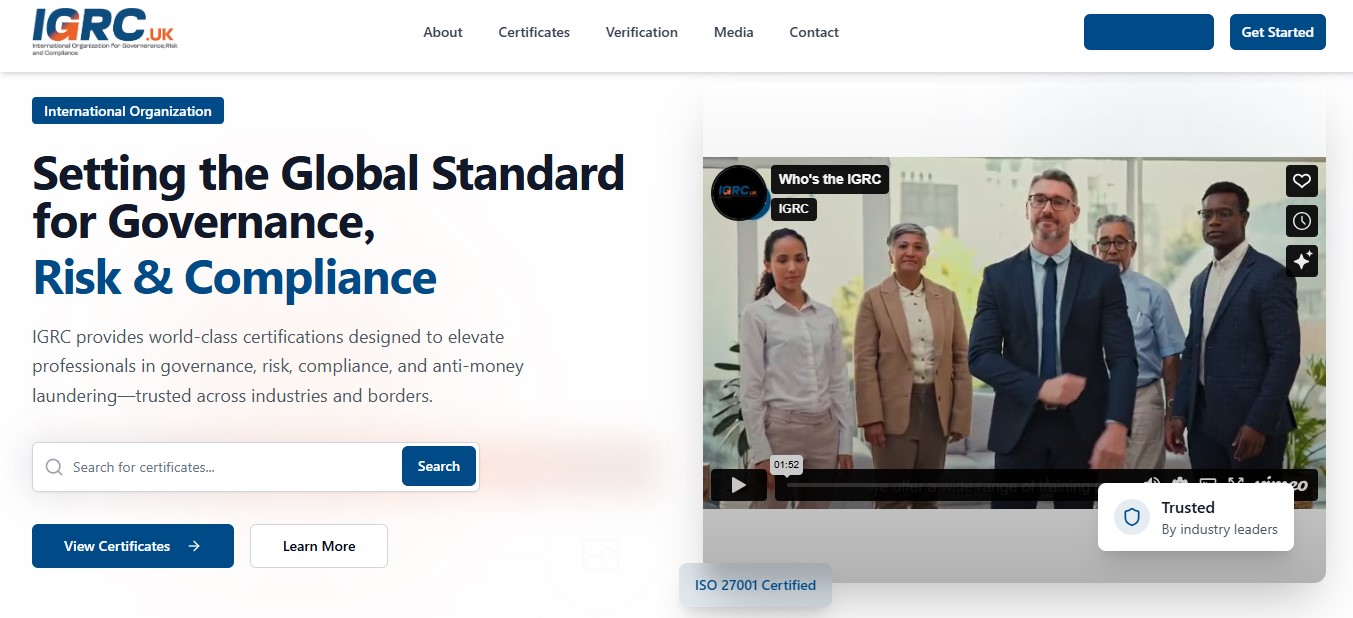Mute the video volume icon
Viewport: 1353px width, 618px height.
click(1152, 483)
